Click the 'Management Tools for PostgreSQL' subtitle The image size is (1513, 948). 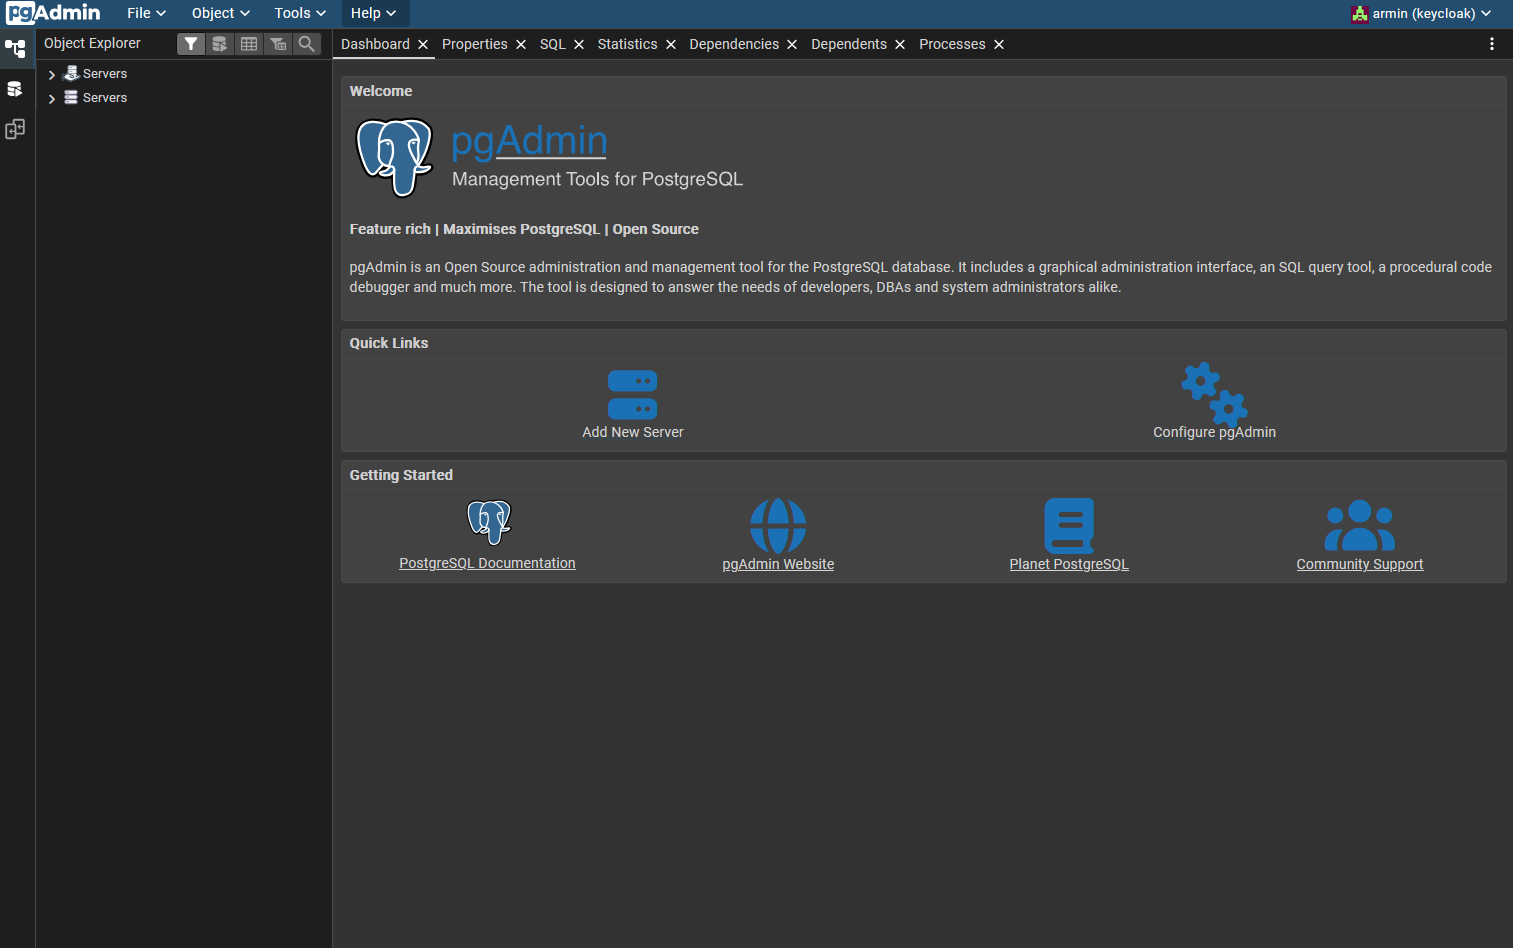597,179
